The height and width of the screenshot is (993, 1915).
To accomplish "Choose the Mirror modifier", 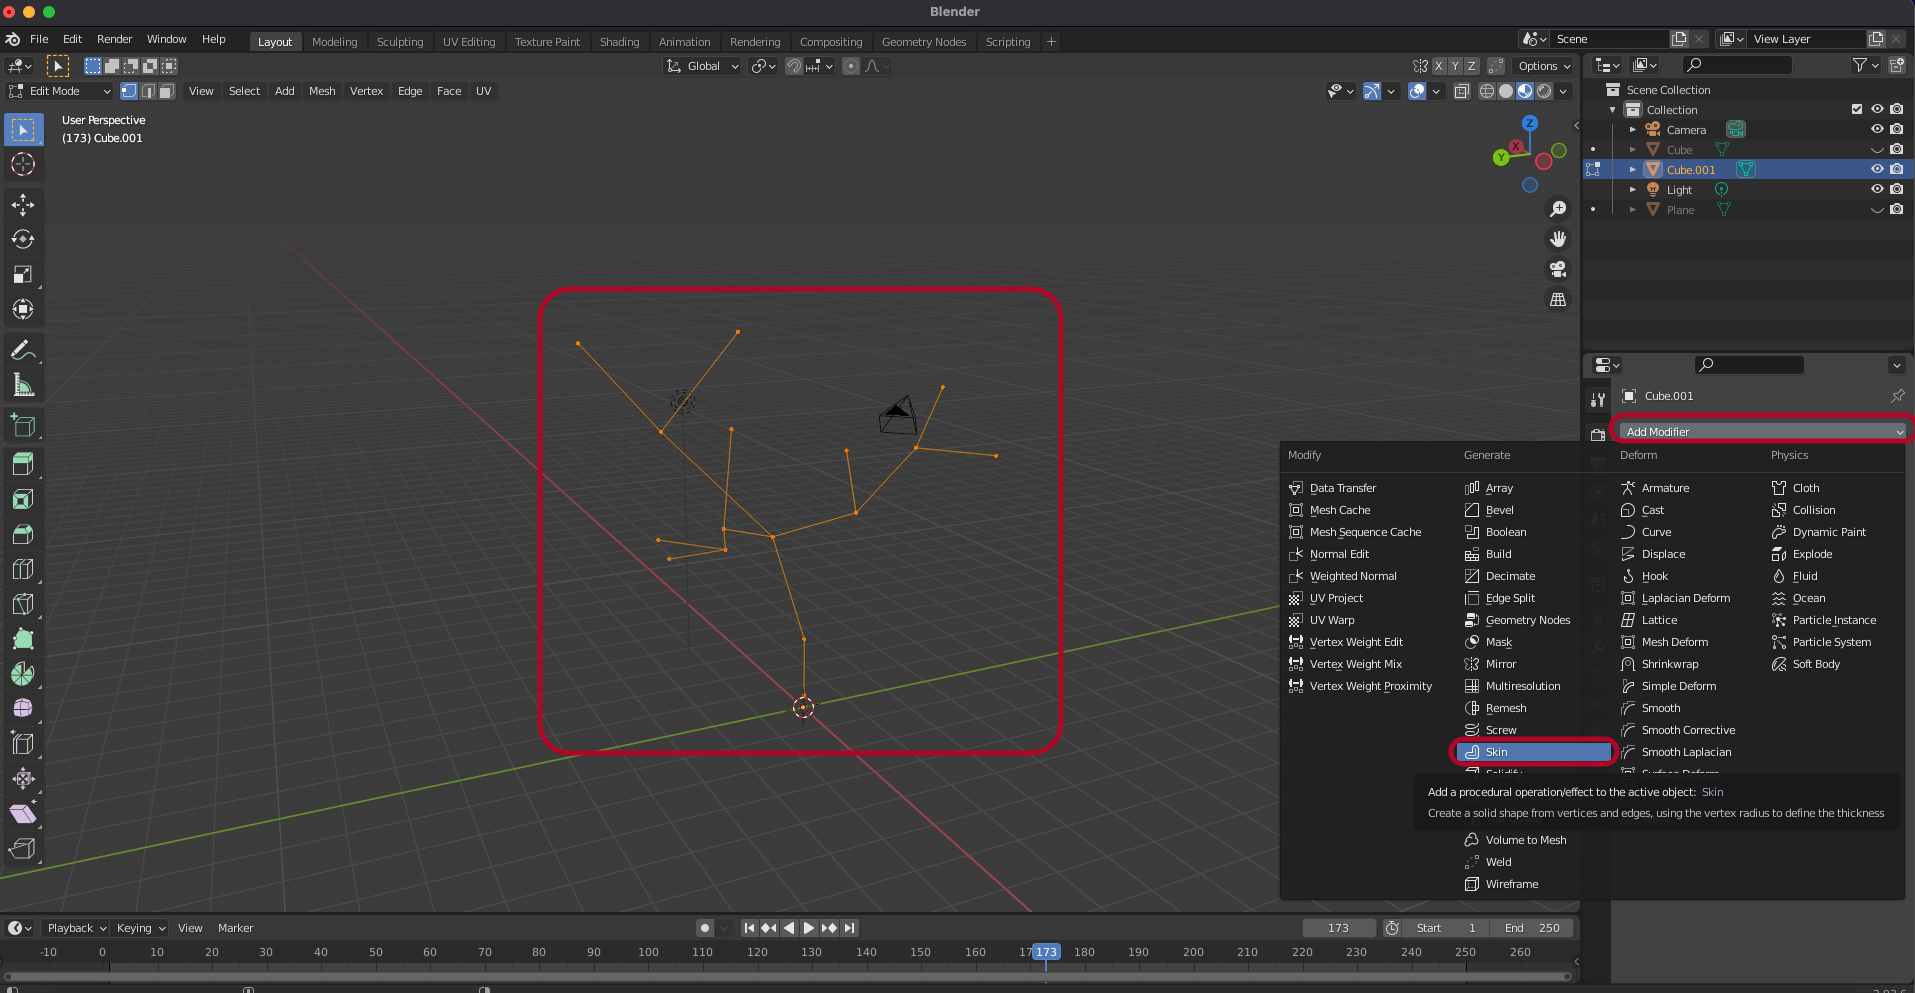I will (1500, 664).
